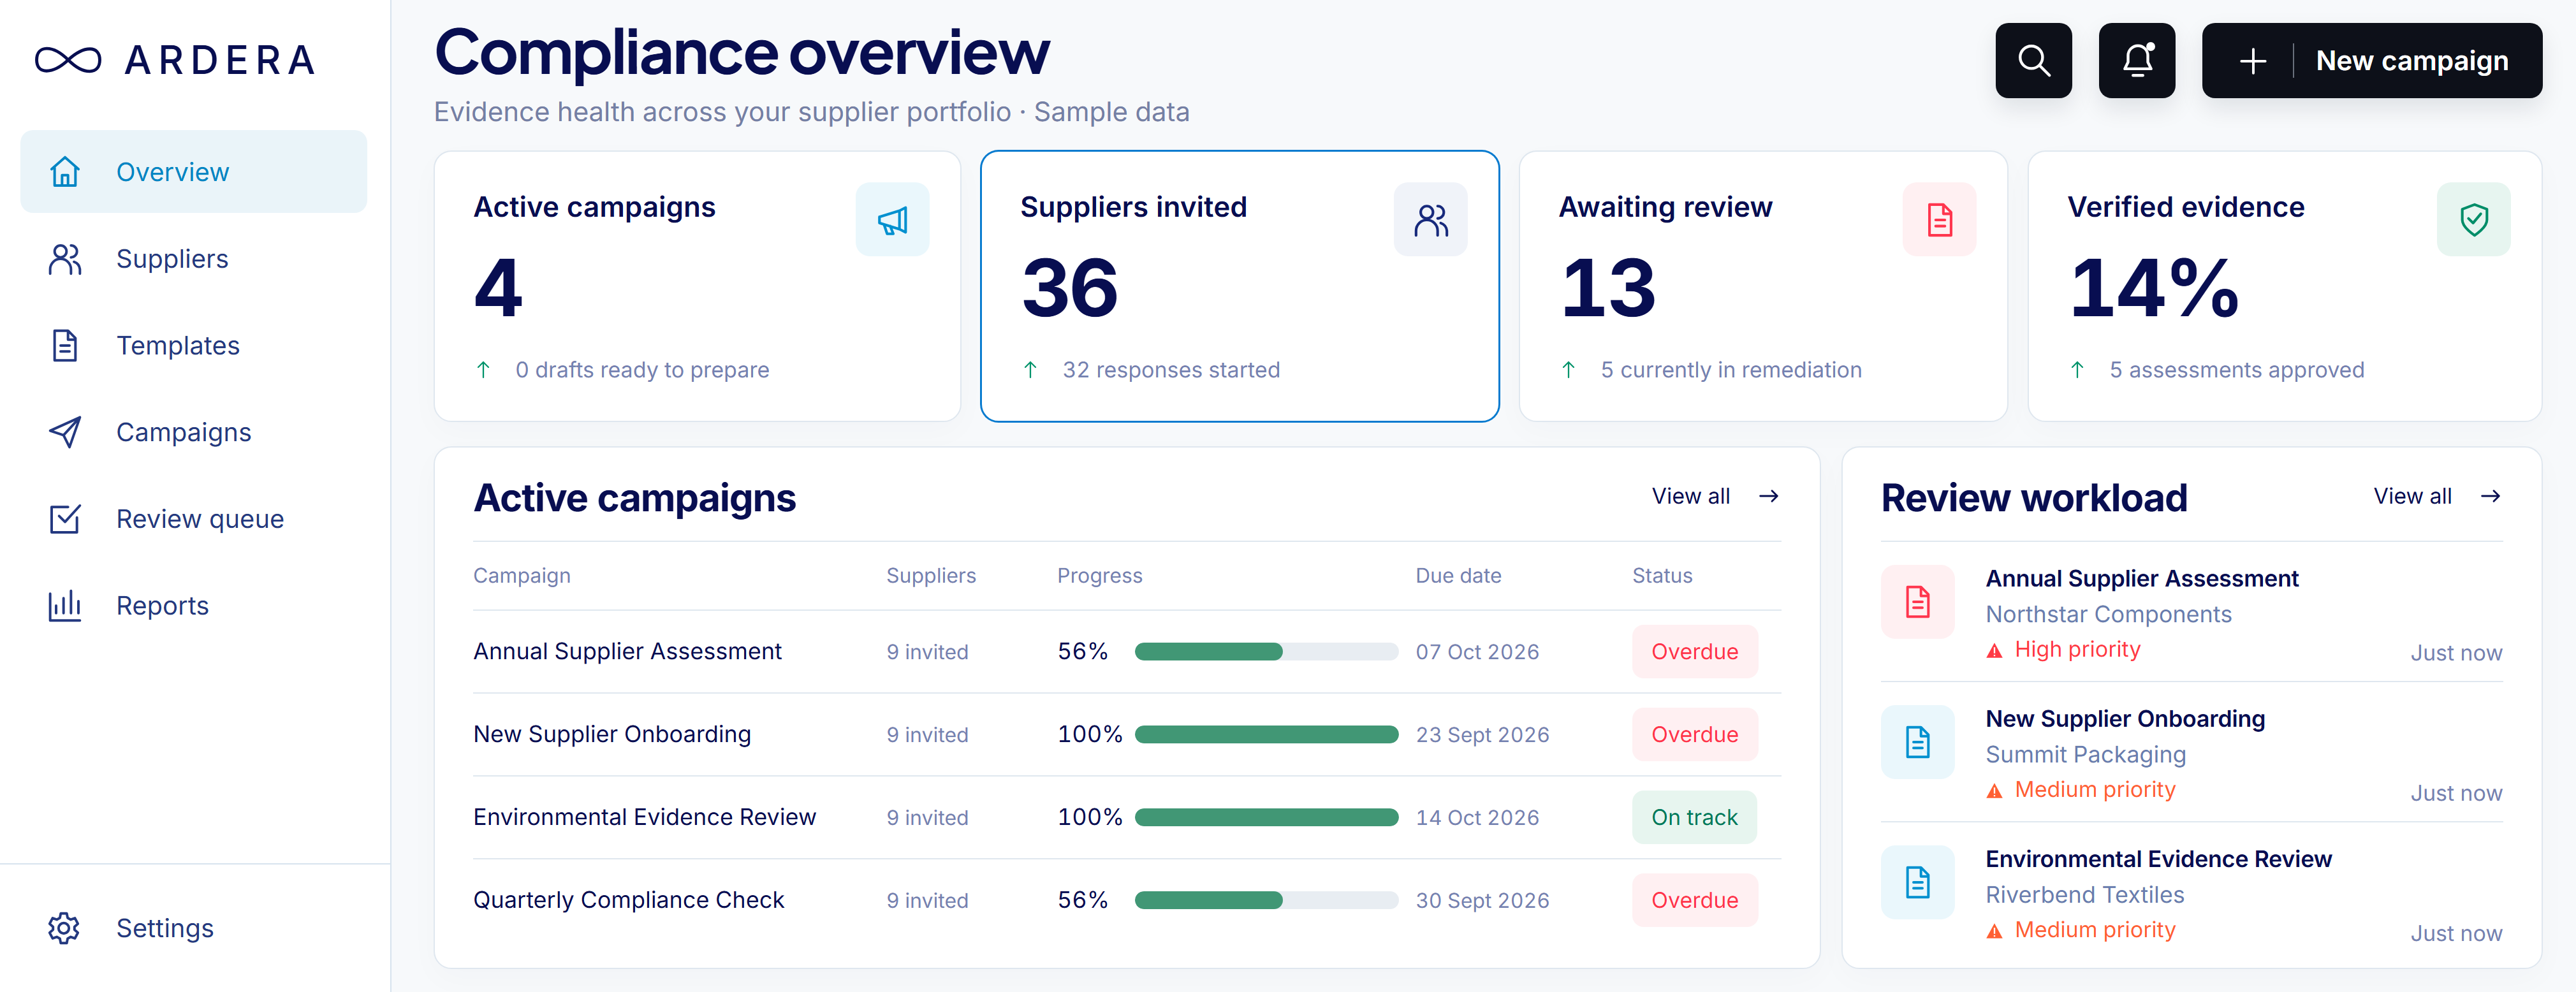Image resolution: width=2576 pixels, height=992 pixels.
Task: Click the Environmental Evidence Review progress bar
Action: (x=1266, y=818)
